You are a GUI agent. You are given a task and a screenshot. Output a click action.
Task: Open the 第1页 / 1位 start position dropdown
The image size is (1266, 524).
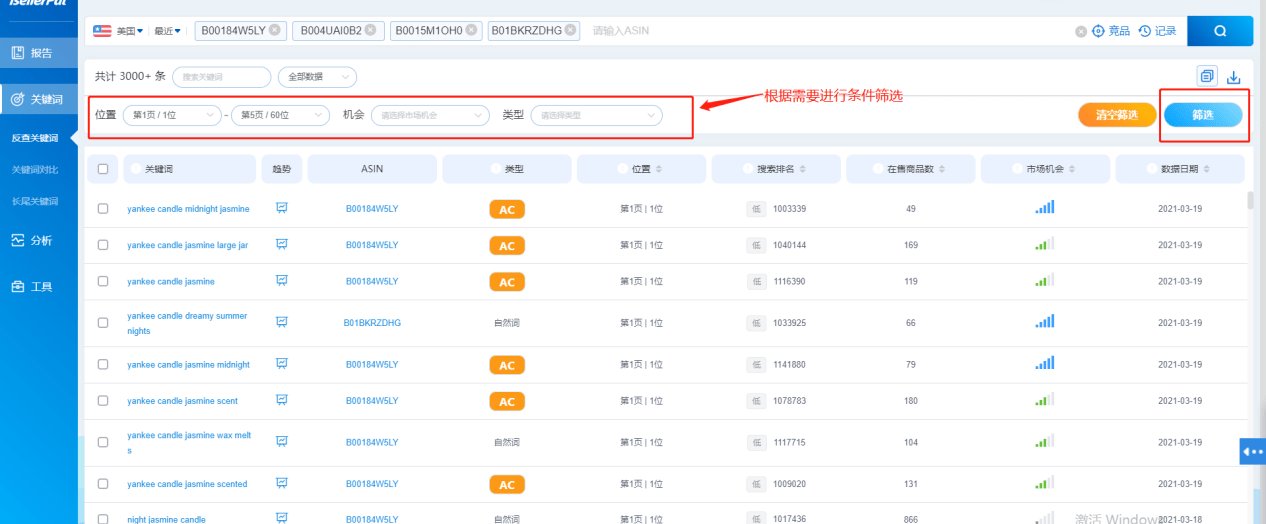tap(172, 115)
